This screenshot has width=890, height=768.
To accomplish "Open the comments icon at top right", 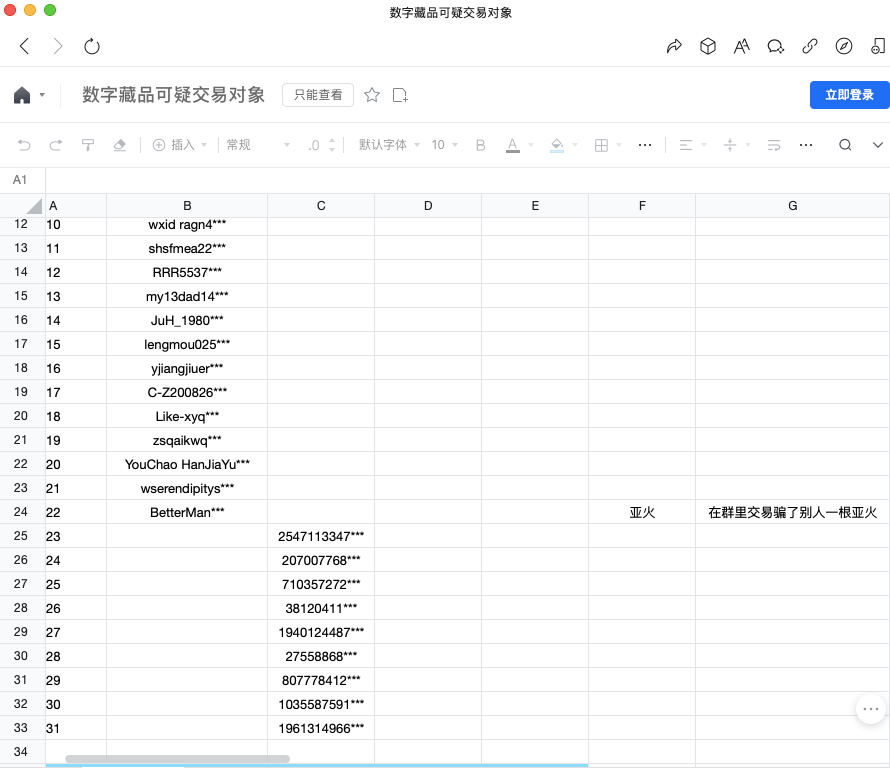I will coord(776,46).
